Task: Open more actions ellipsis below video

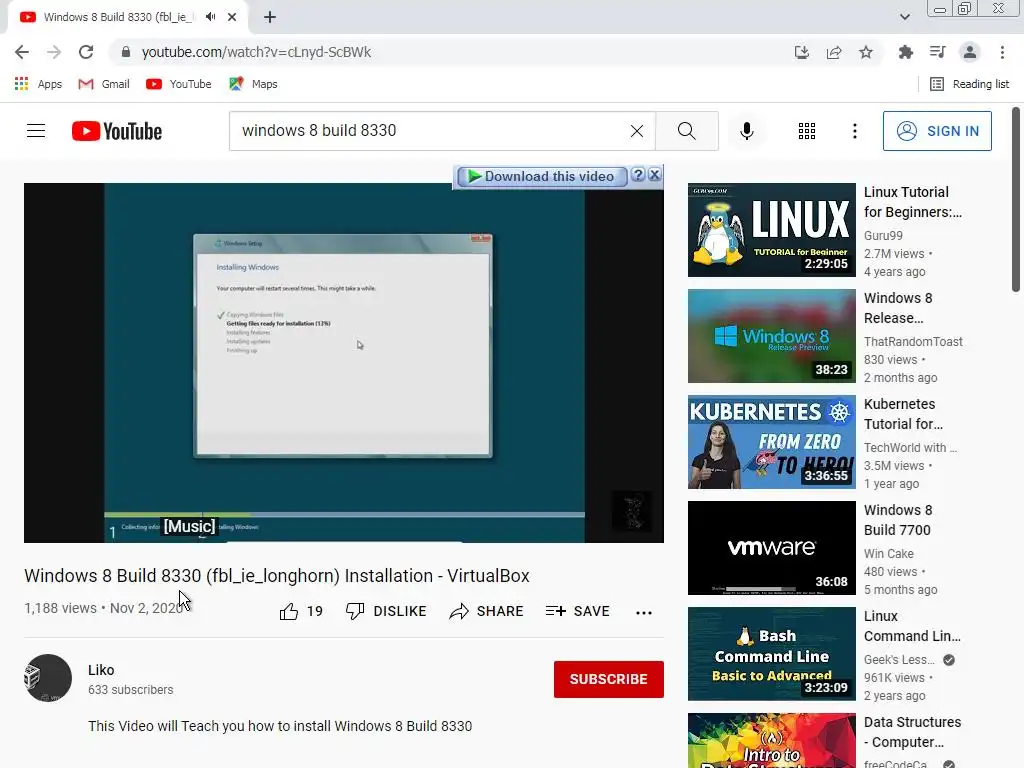Action: coord(644,612)
